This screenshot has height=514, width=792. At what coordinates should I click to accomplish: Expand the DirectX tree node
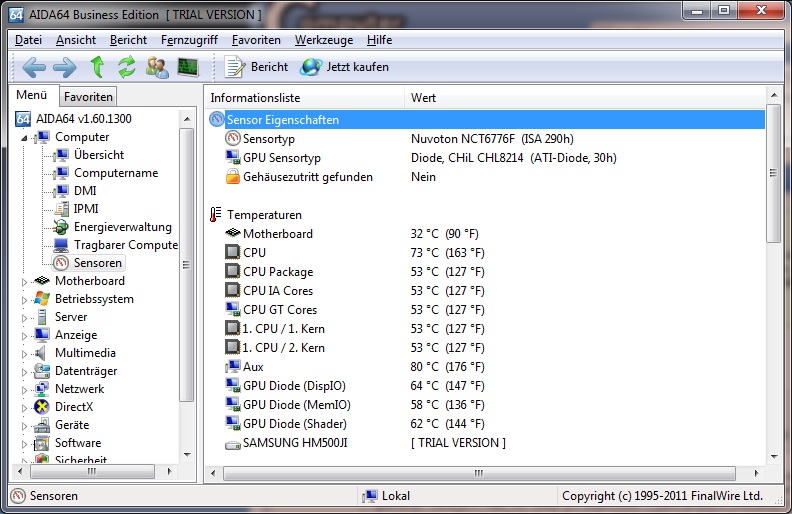click(x=24, y=408)
